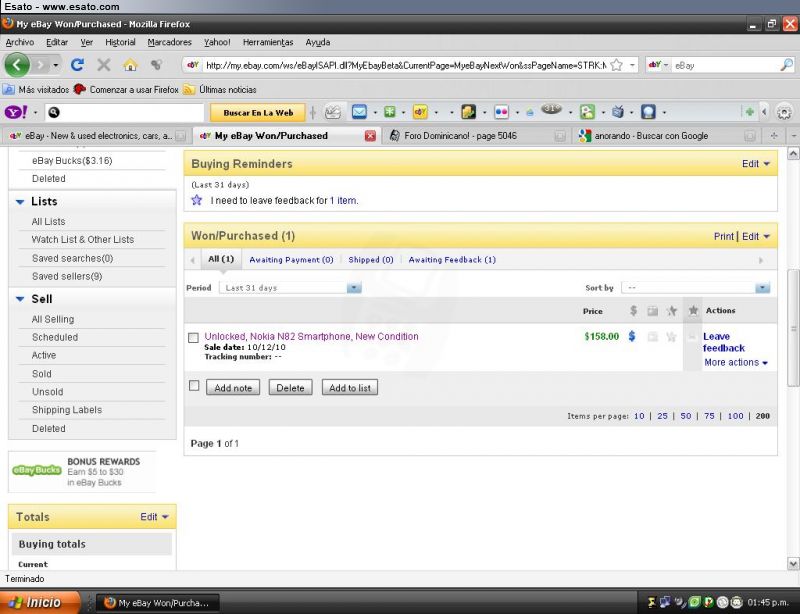Click the Add to list button
This screenshot has height=614, width=800.
pyautogui.click(x=350, y=388)
